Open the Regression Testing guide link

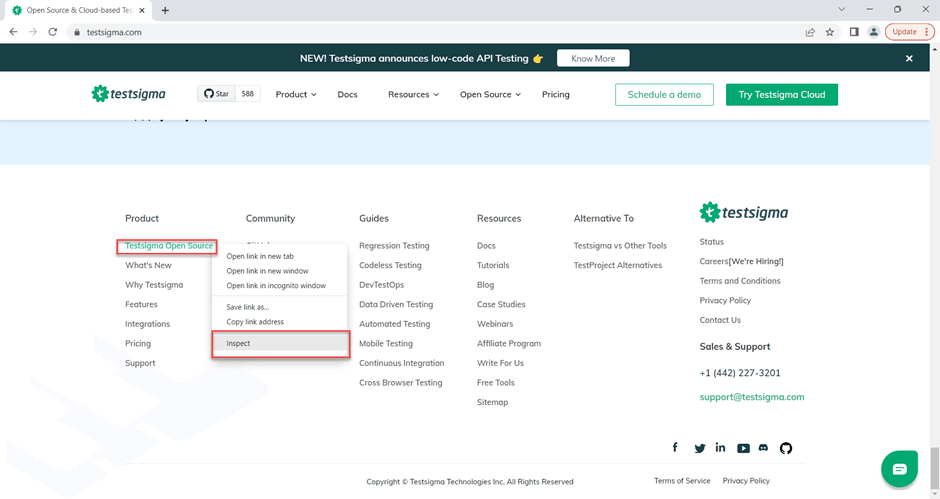[394, 245]
